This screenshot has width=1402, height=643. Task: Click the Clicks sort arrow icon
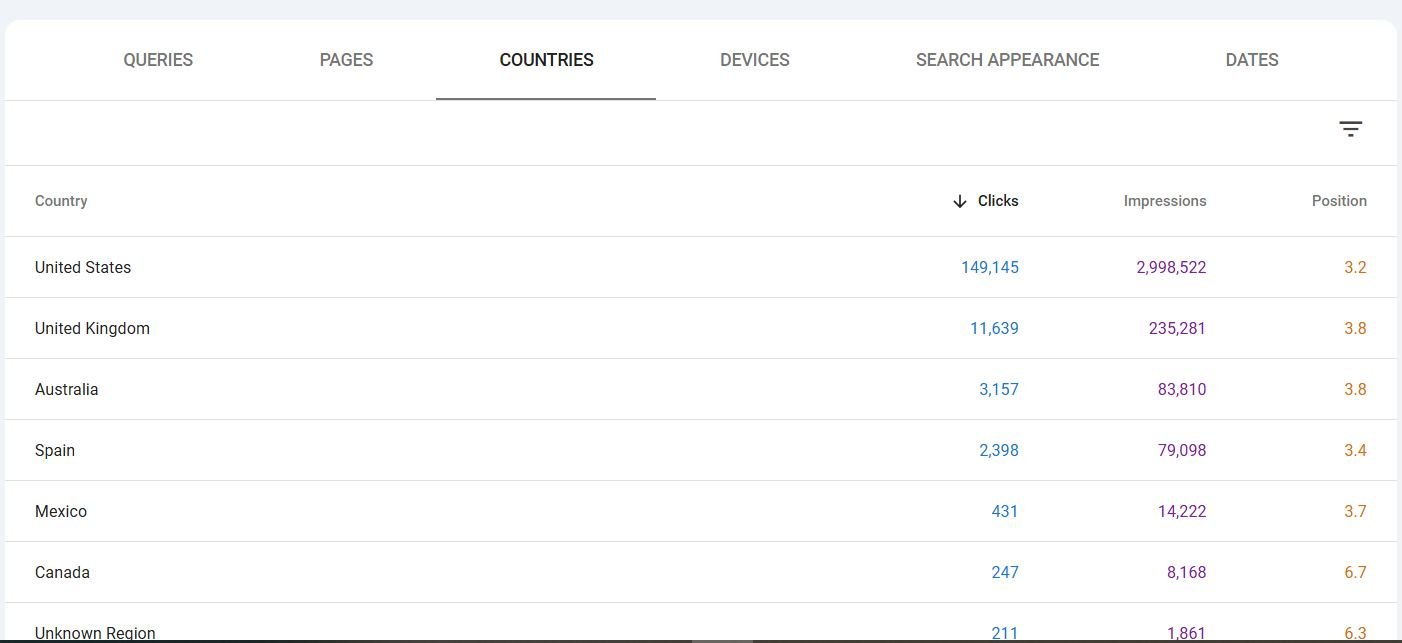pos(960,201)
